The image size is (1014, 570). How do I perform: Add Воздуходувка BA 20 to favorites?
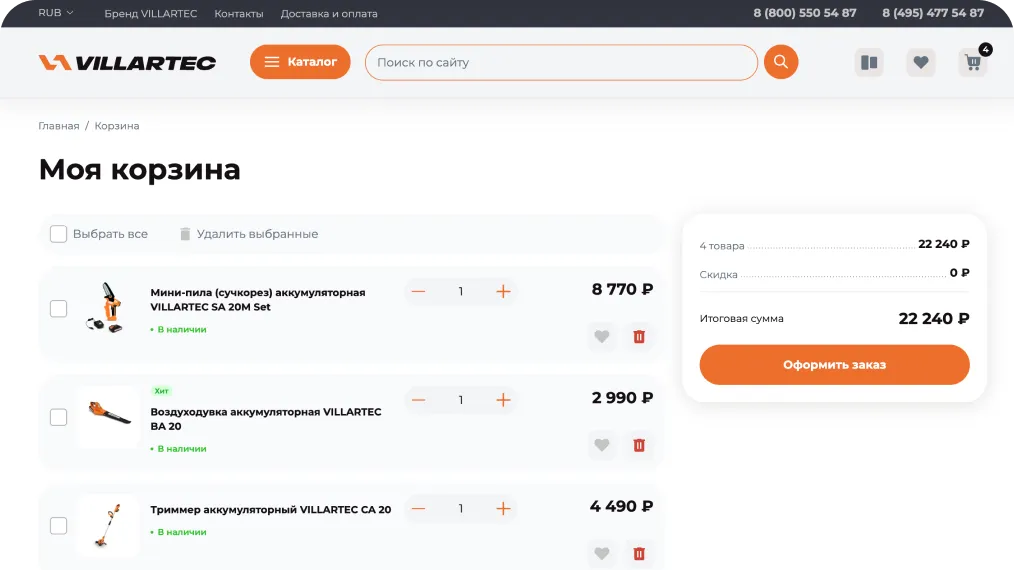point(601,445)
